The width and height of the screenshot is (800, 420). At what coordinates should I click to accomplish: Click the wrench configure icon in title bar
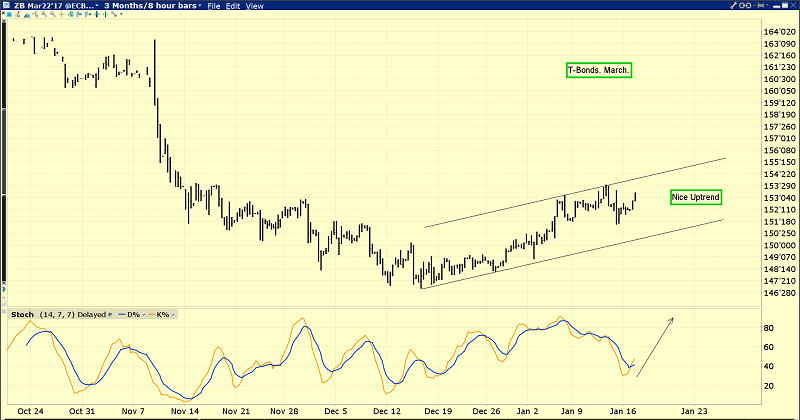point(733,5)
